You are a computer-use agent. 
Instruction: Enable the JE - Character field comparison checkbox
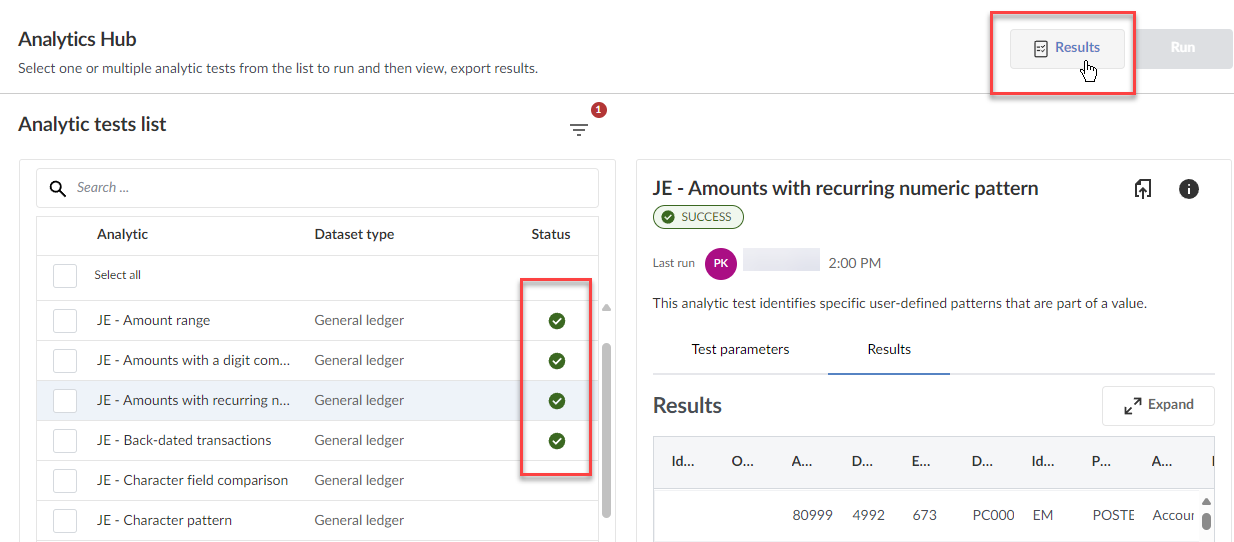tap(65, 481)
